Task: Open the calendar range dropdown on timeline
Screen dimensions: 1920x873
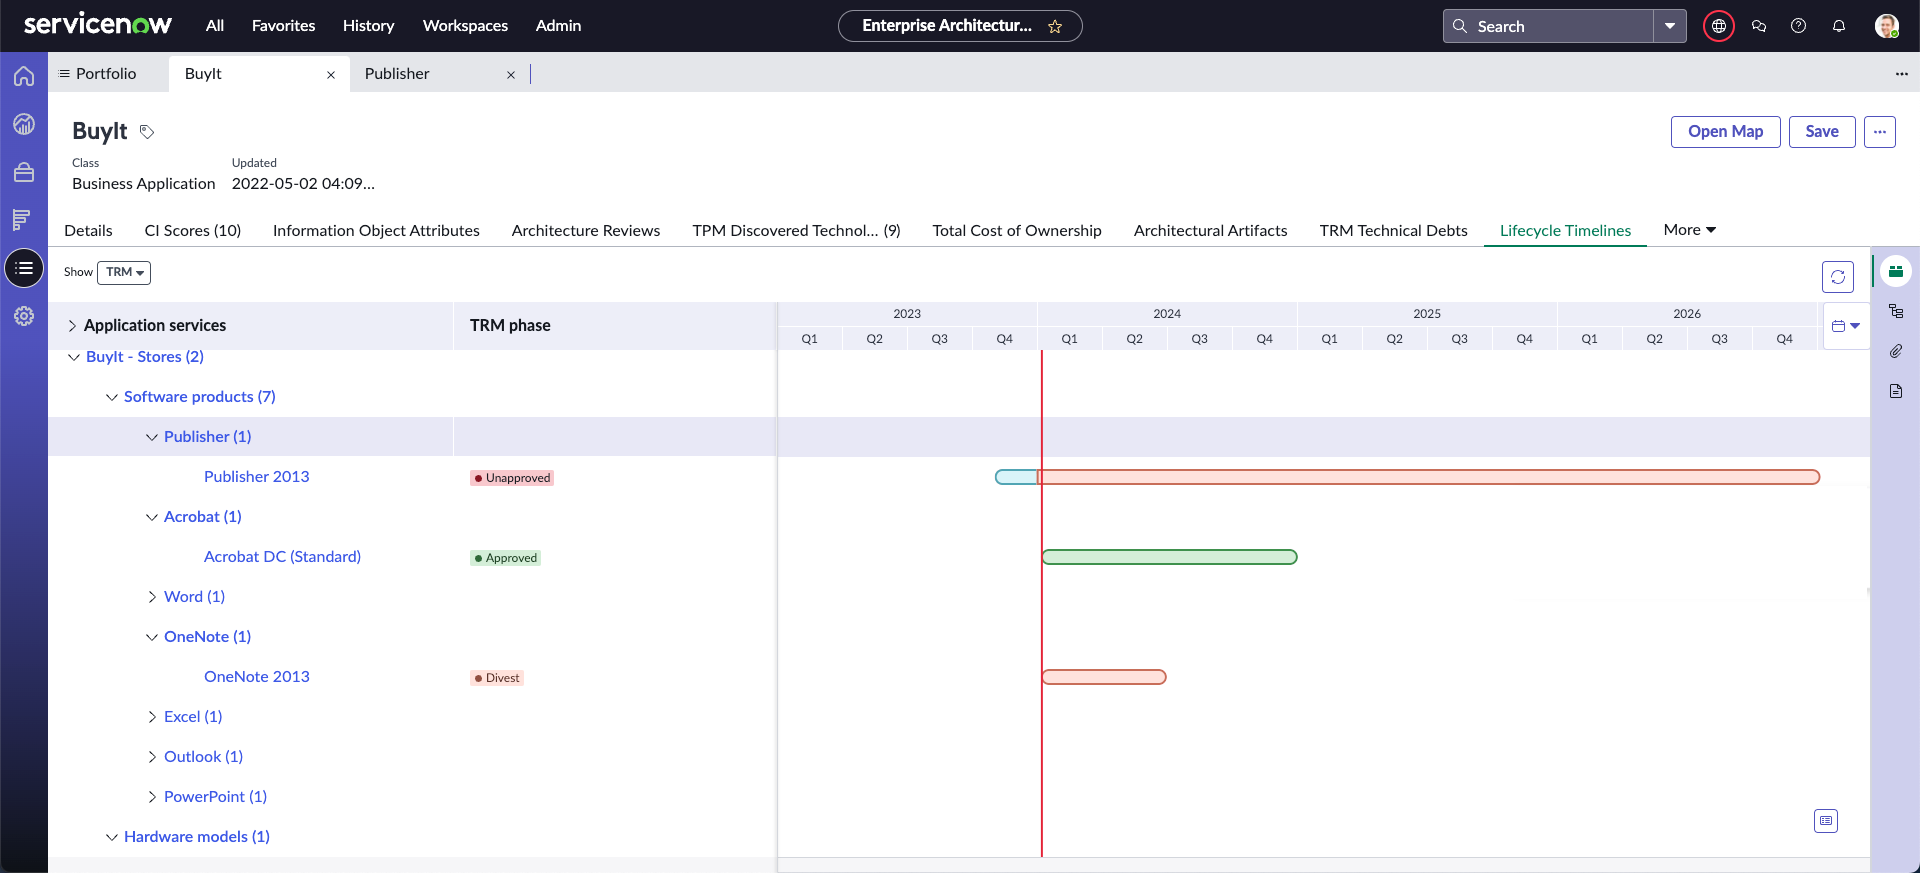Action: tap(1846, 326)
